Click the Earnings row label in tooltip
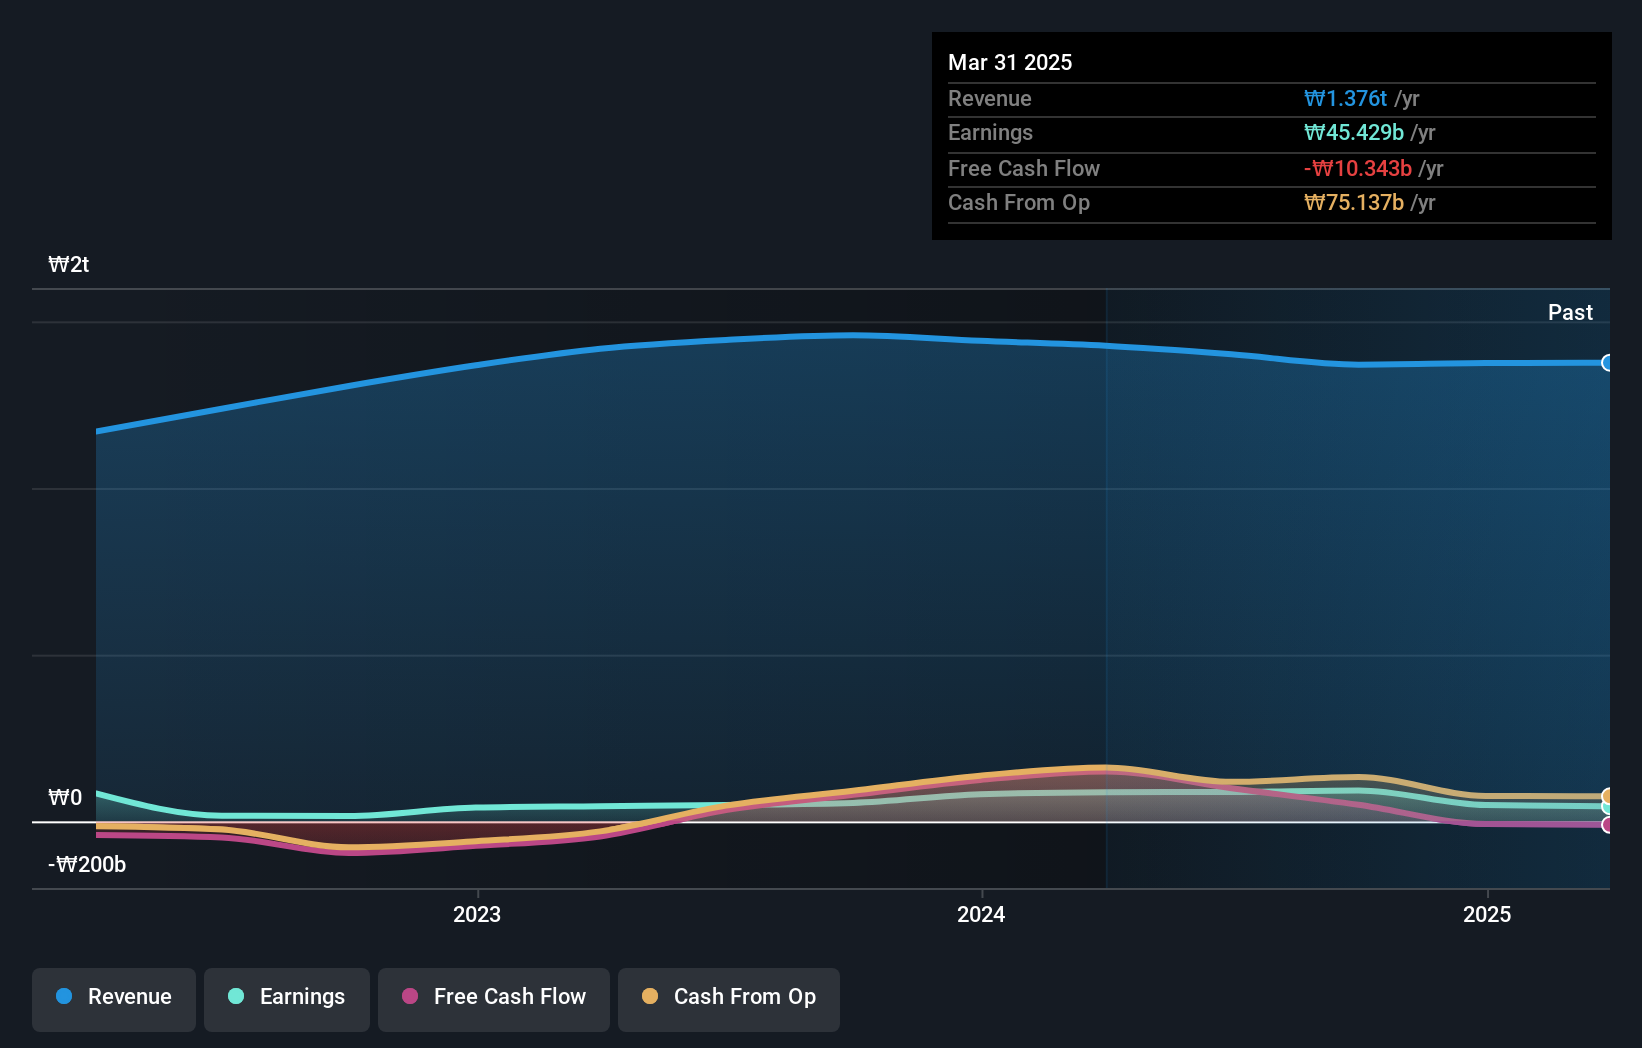Image resolution: width=1642 pixels, height=1048 pixels. 990,132
